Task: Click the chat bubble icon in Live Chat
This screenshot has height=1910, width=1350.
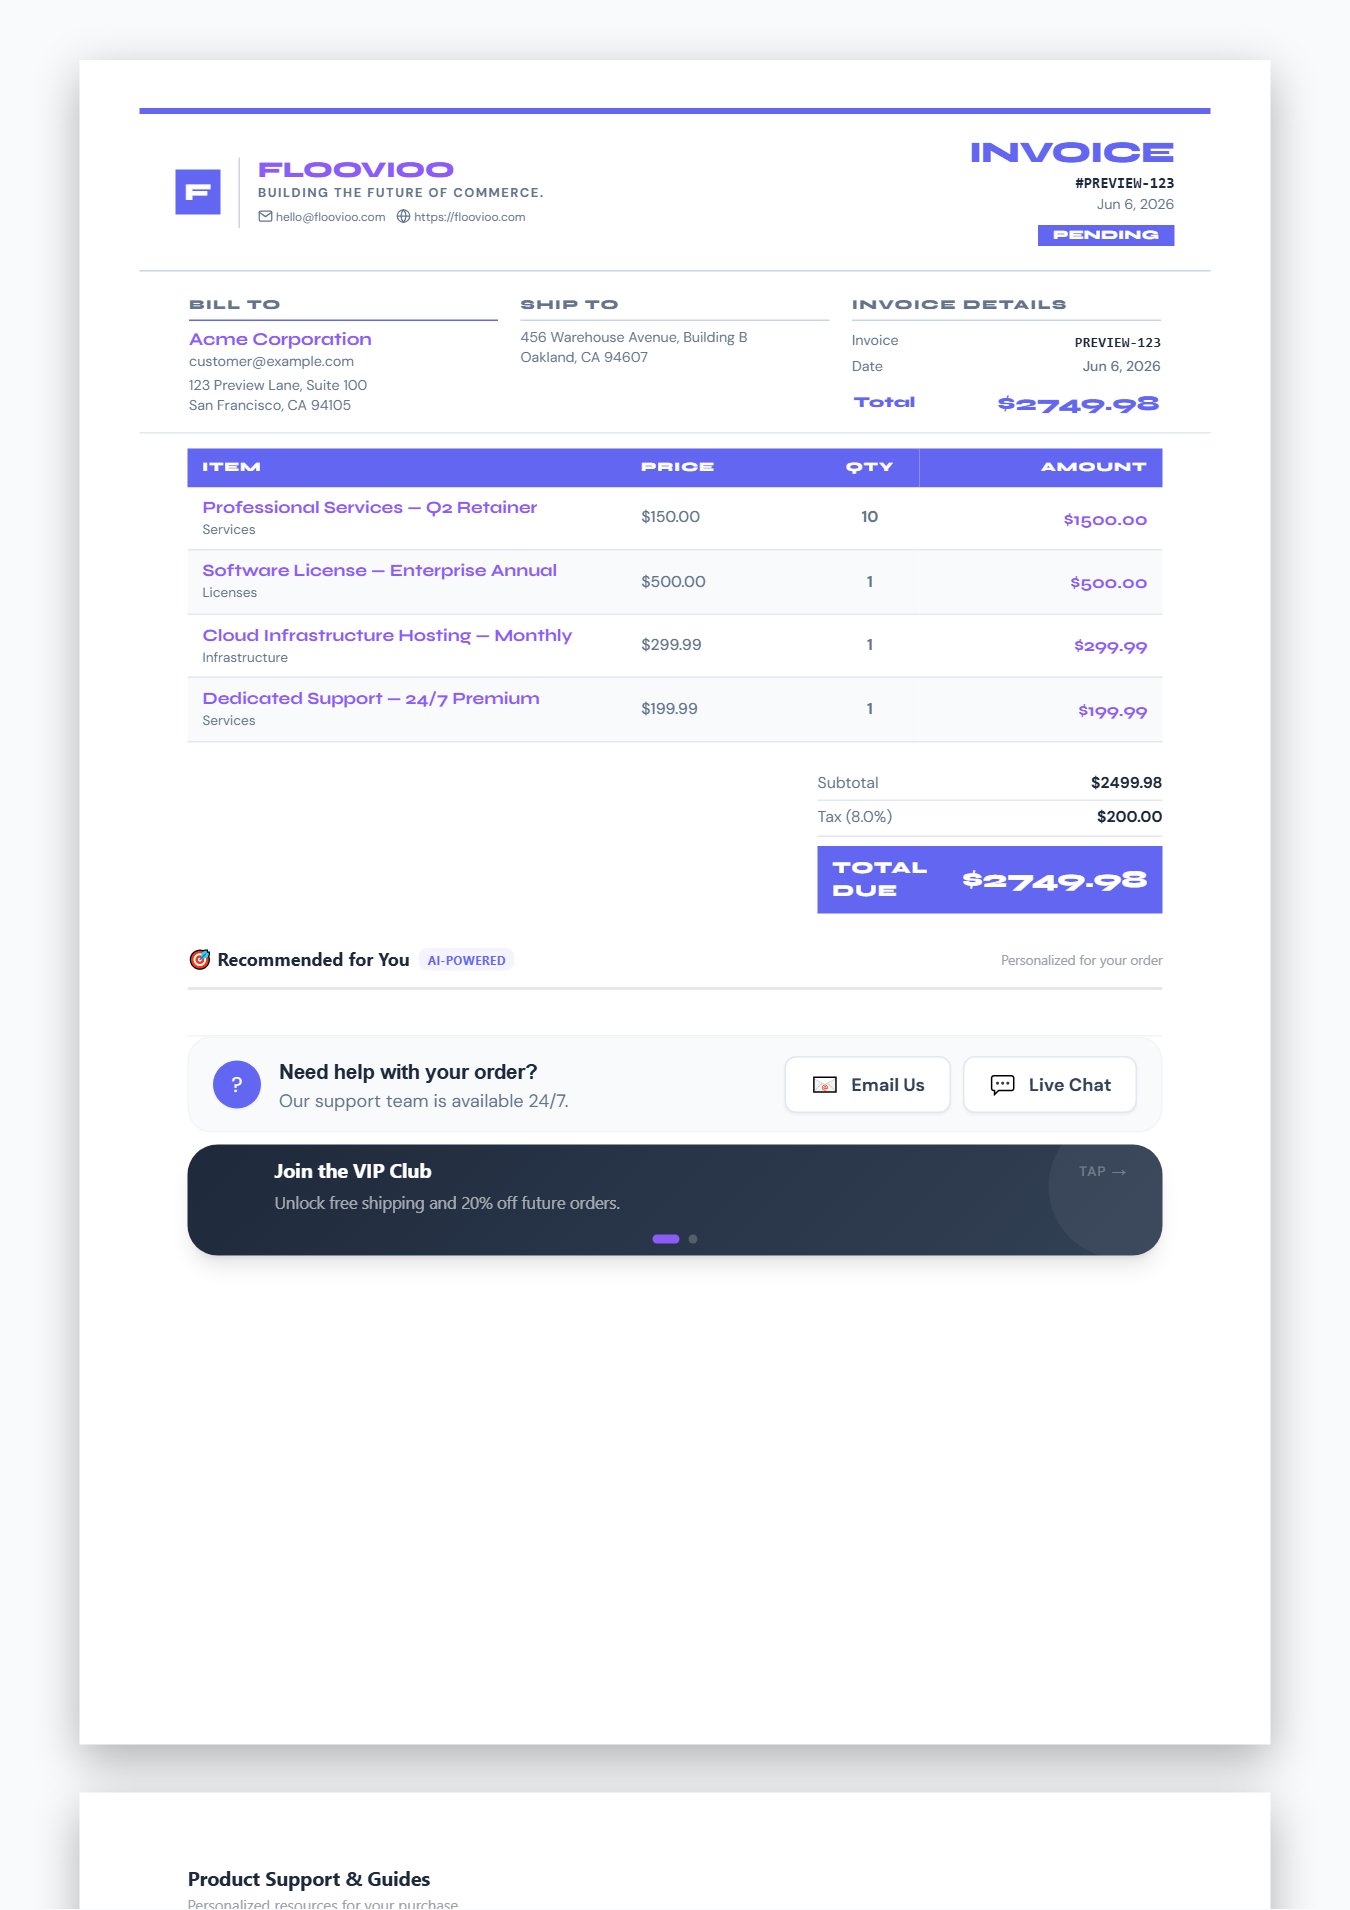Action: pyautogui.click(x=1002, y=1085)
